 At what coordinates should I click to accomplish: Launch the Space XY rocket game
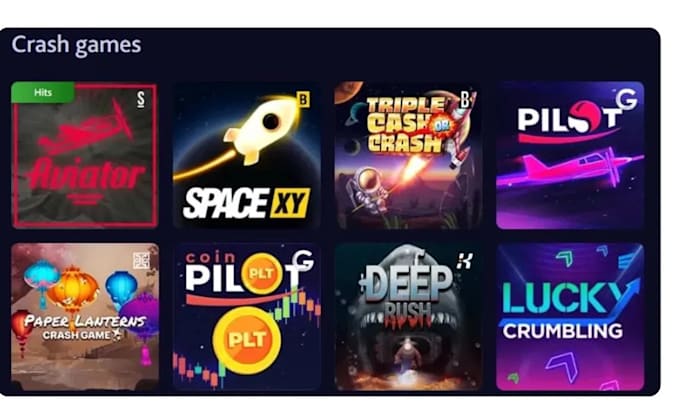click(x=246, y=155)
